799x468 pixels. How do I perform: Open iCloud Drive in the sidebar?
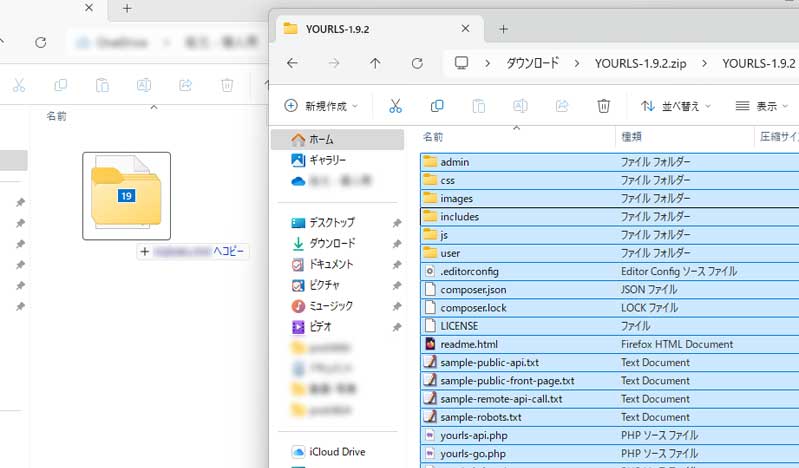point(337,452)
